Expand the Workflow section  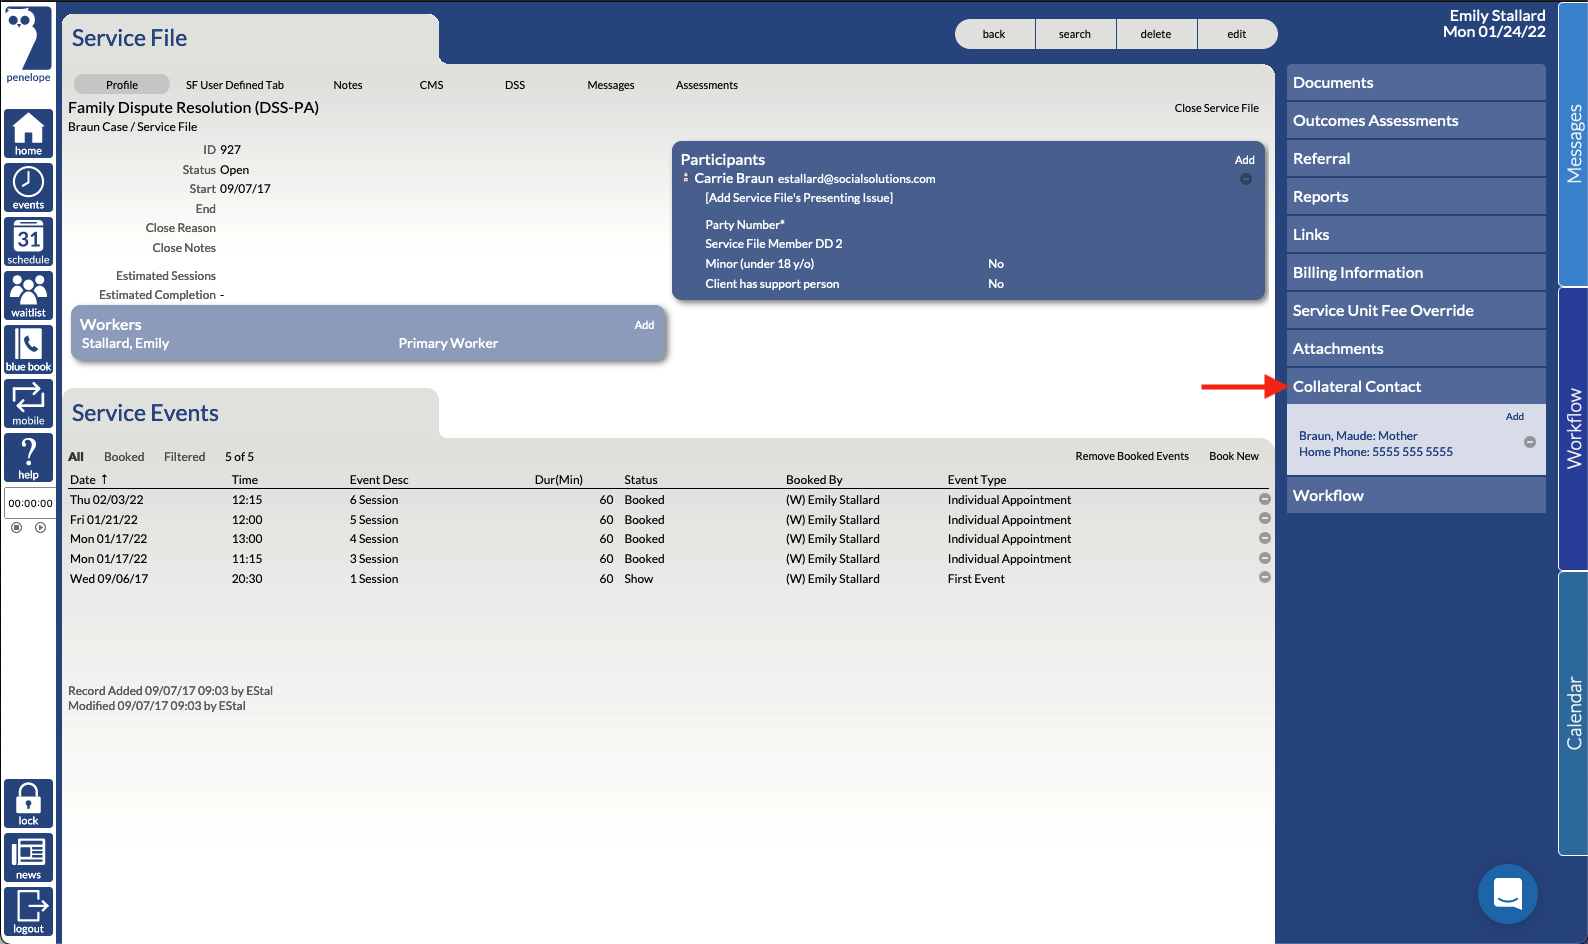point(1416,495)
